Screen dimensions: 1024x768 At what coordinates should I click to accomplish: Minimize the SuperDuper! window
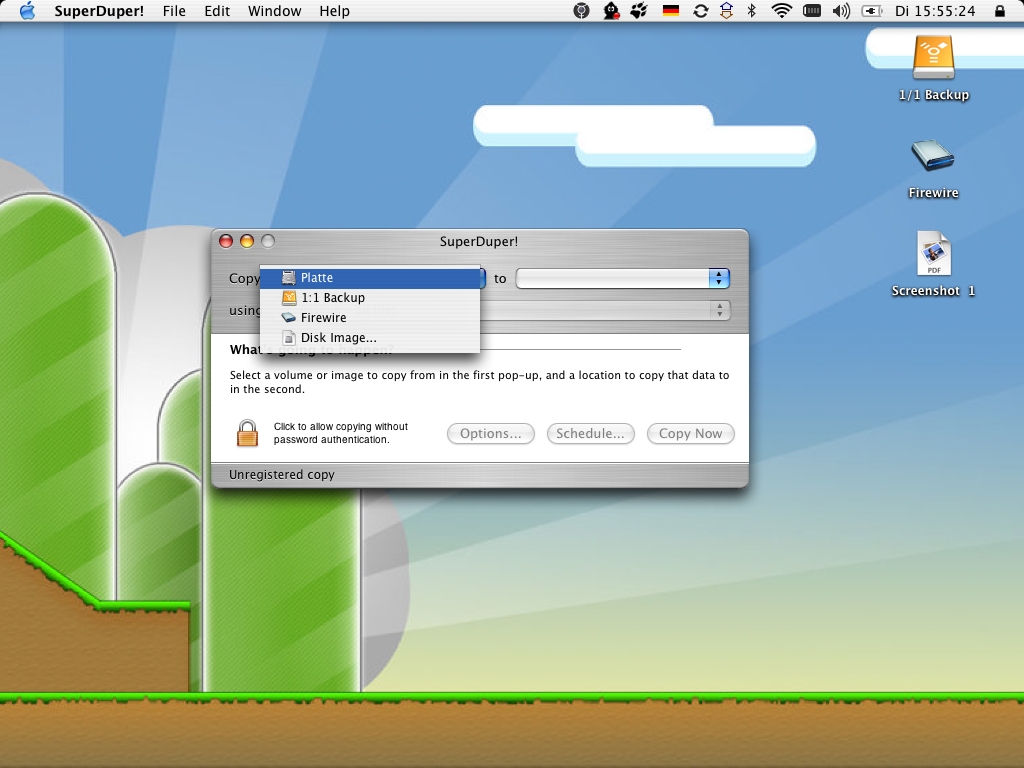click(x=247, y=241)
